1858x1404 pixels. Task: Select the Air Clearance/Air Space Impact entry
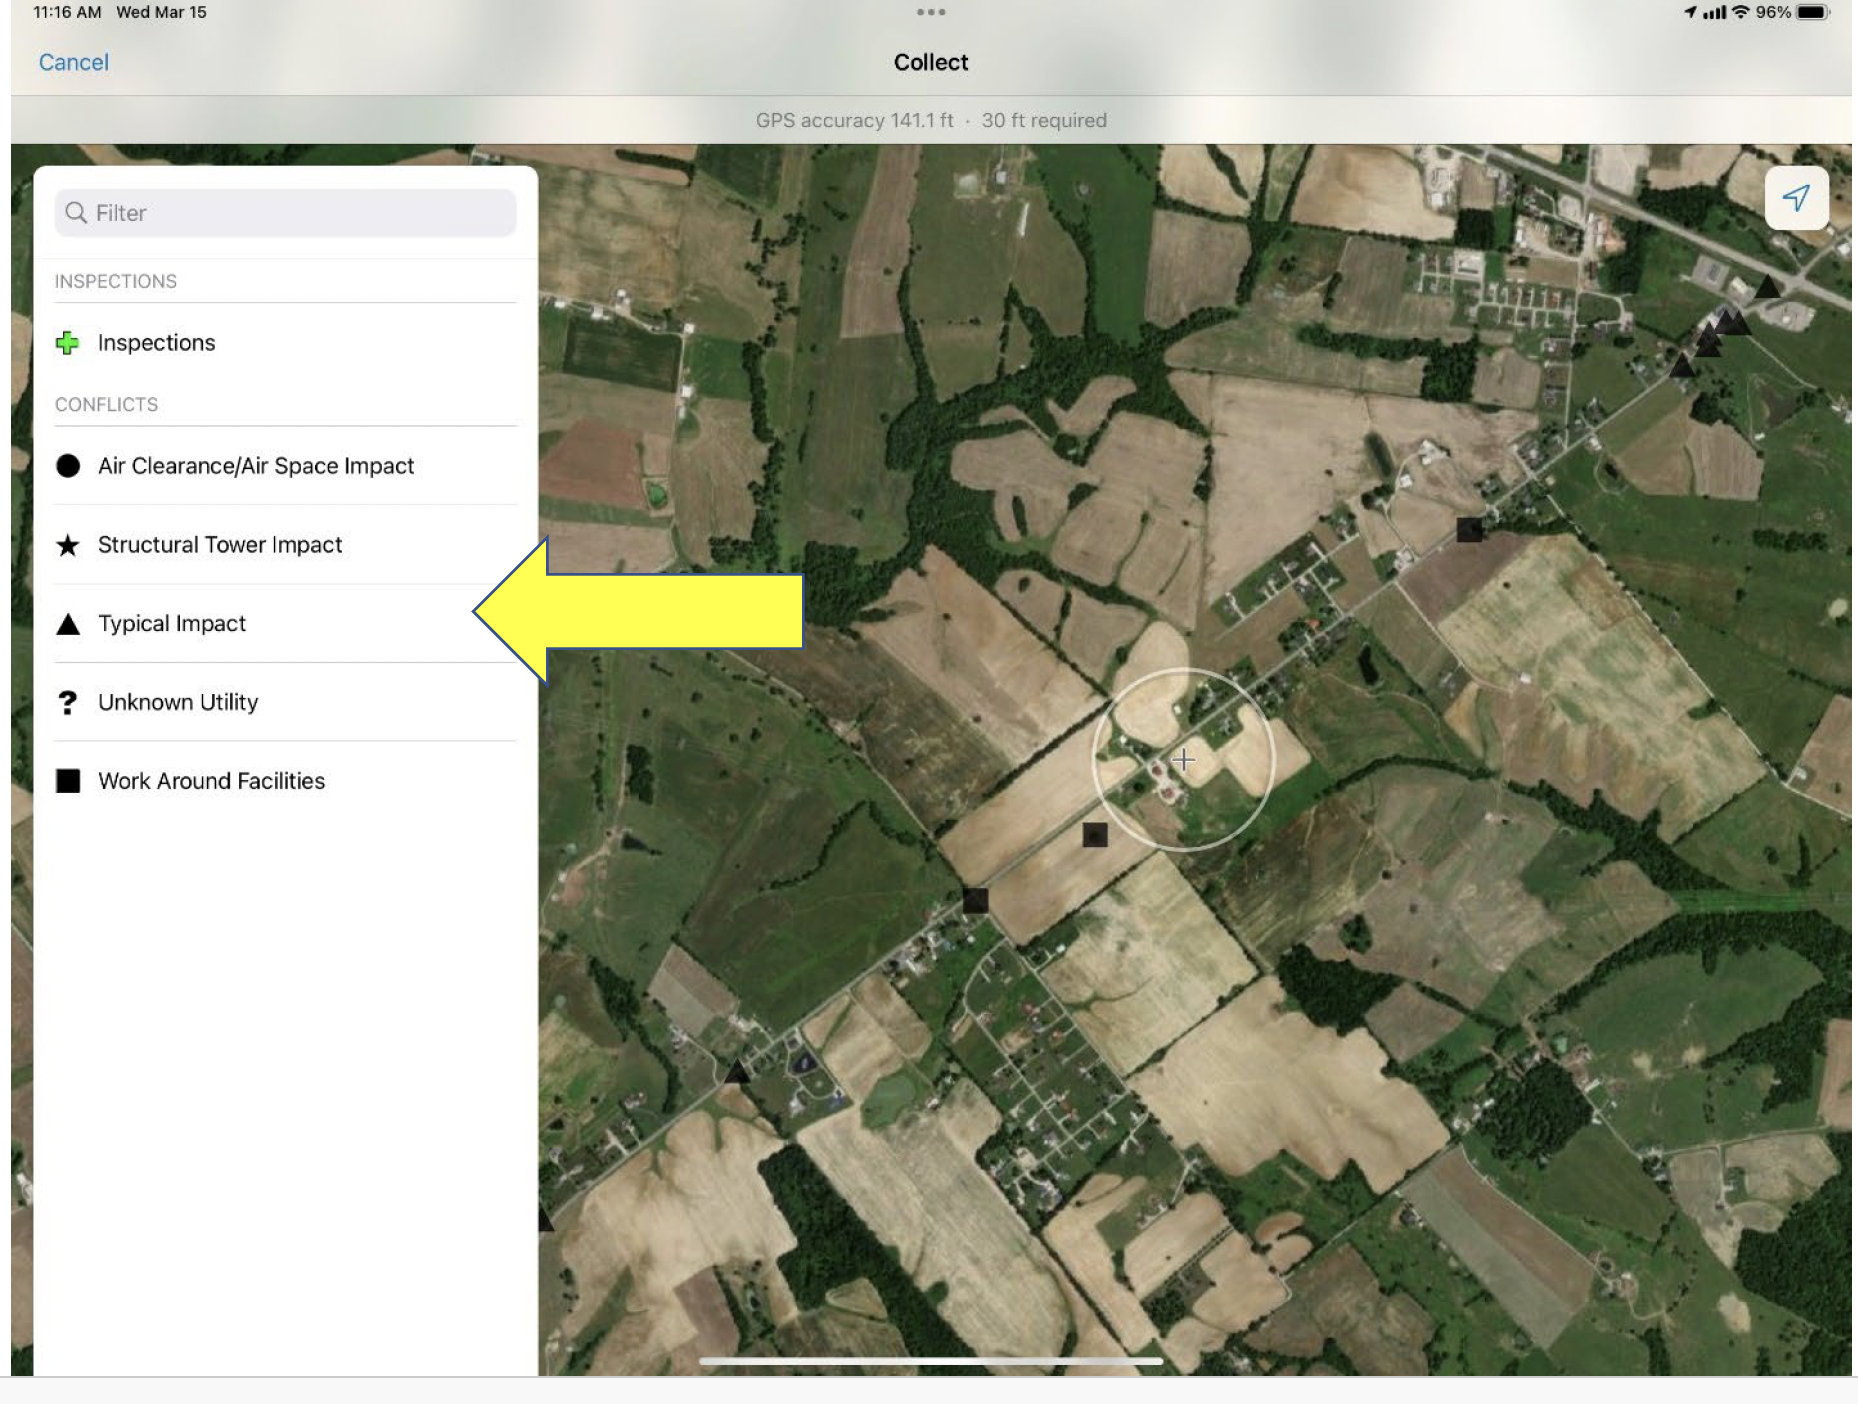[255, 465]
